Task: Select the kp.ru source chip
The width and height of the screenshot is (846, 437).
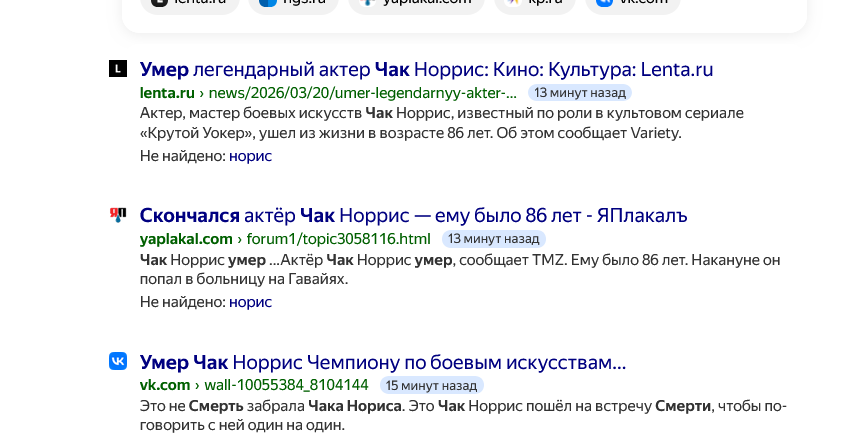Action: (539, 3)
